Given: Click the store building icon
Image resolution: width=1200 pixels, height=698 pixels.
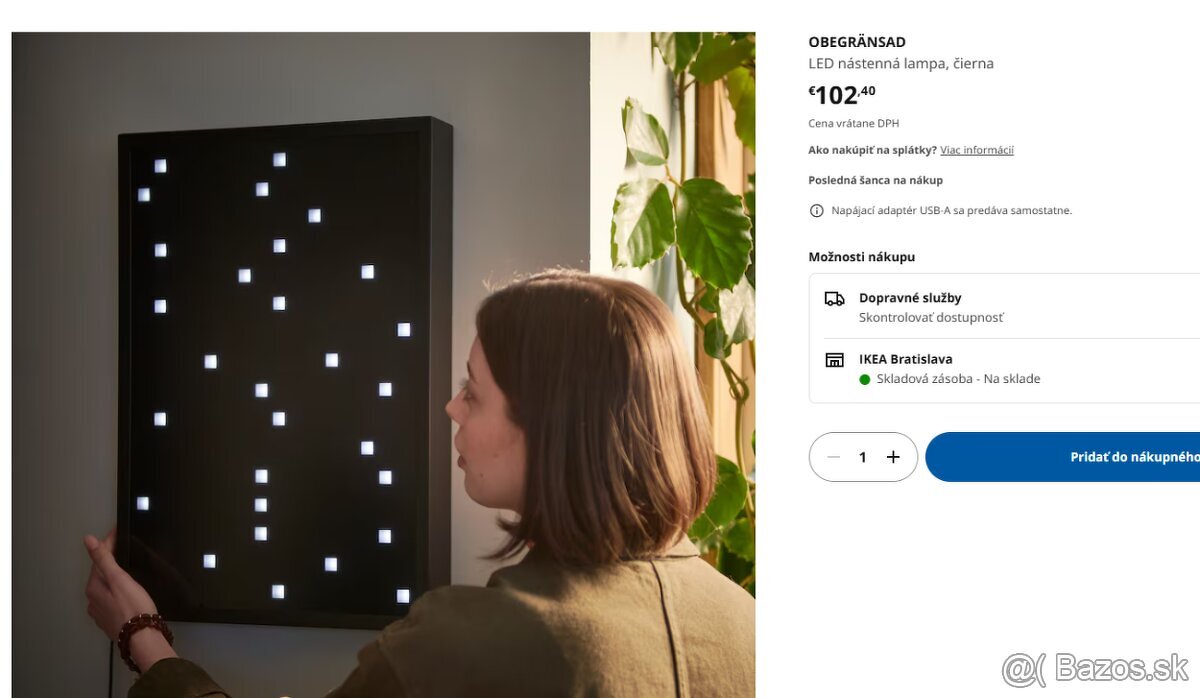Looking at the screenshot, I should (834, 359).
